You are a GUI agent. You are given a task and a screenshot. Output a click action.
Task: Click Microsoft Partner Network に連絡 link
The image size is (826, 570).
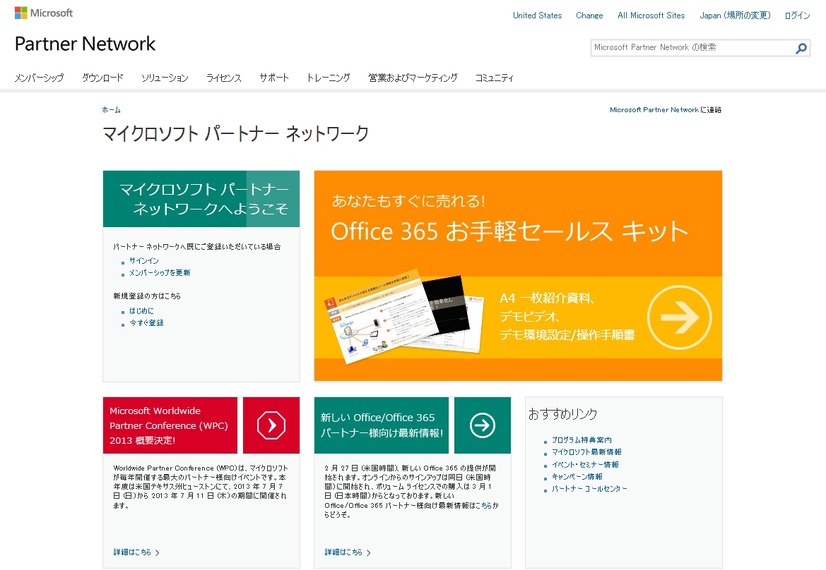tap(665, 110)
